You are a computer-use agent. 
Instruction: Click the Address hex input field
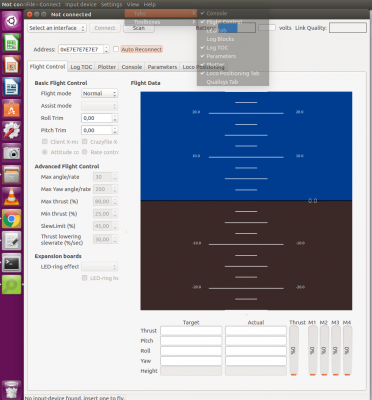click(81, 49)
